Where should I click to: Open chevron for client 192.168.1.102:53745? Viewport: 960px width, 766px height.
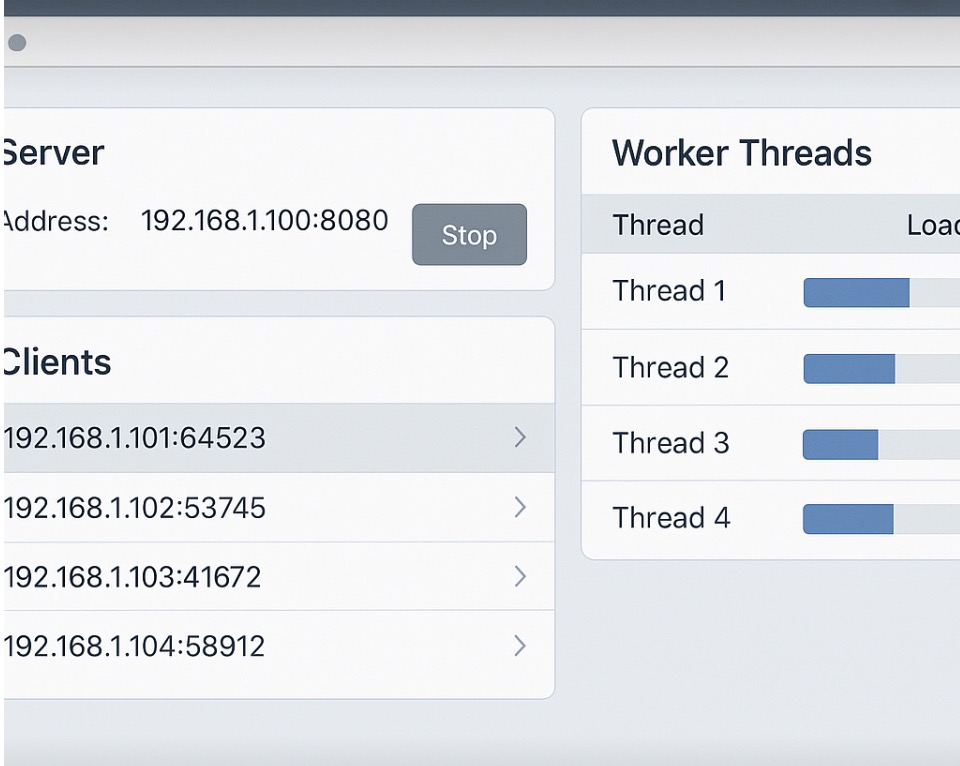pos(520,507)
